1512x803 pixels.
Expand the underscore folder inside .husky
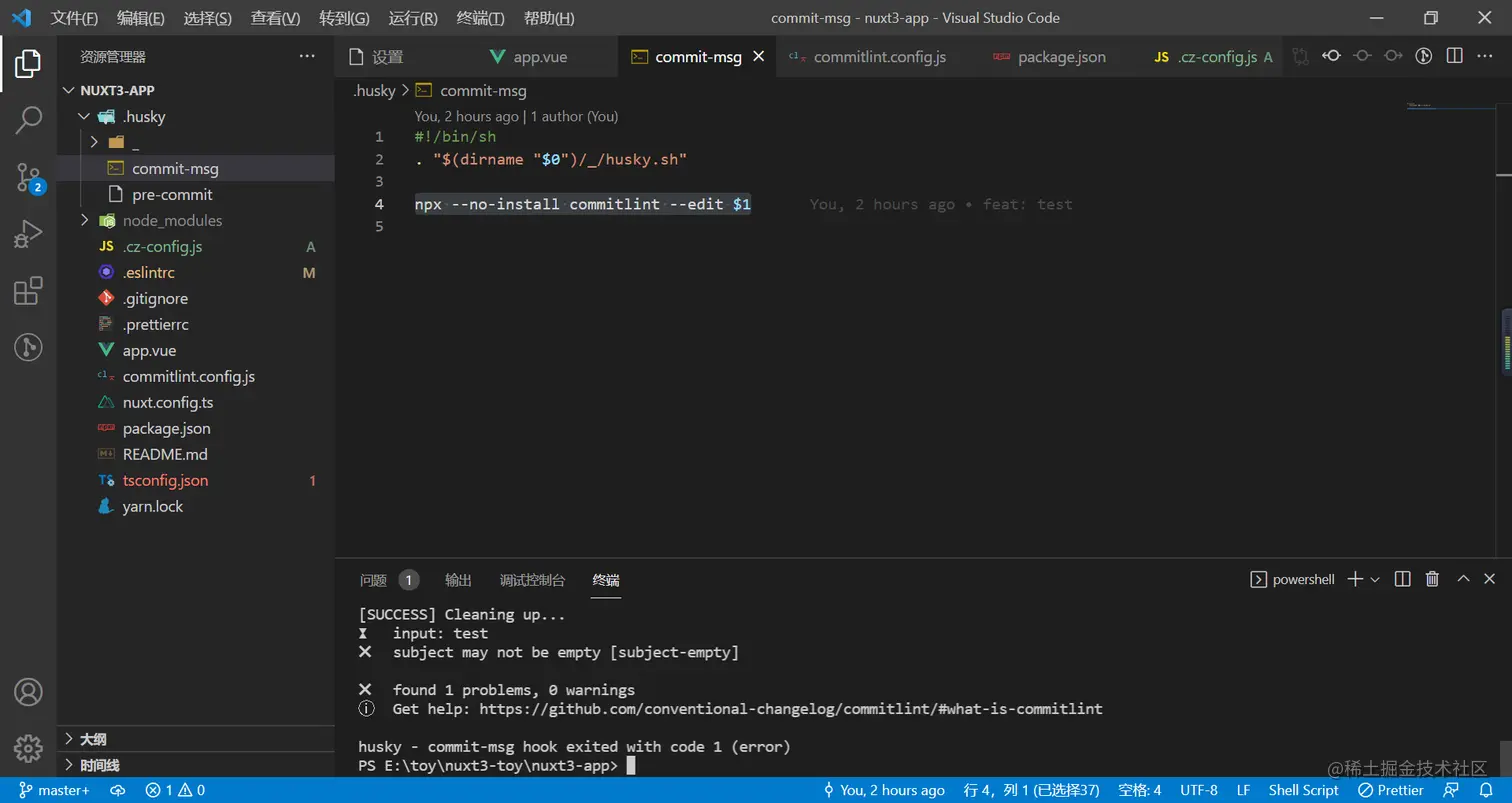94,143
